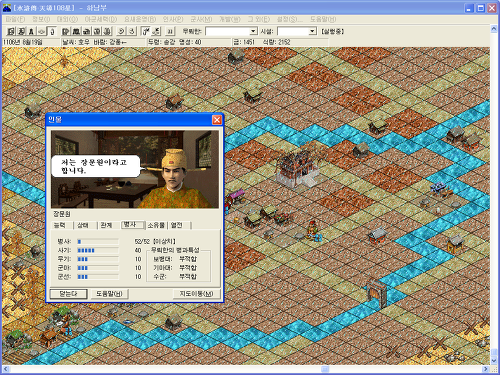Click the horizontal scrollbar left arrow
This screenshot has width=500, height=375.
pos(6,369)
